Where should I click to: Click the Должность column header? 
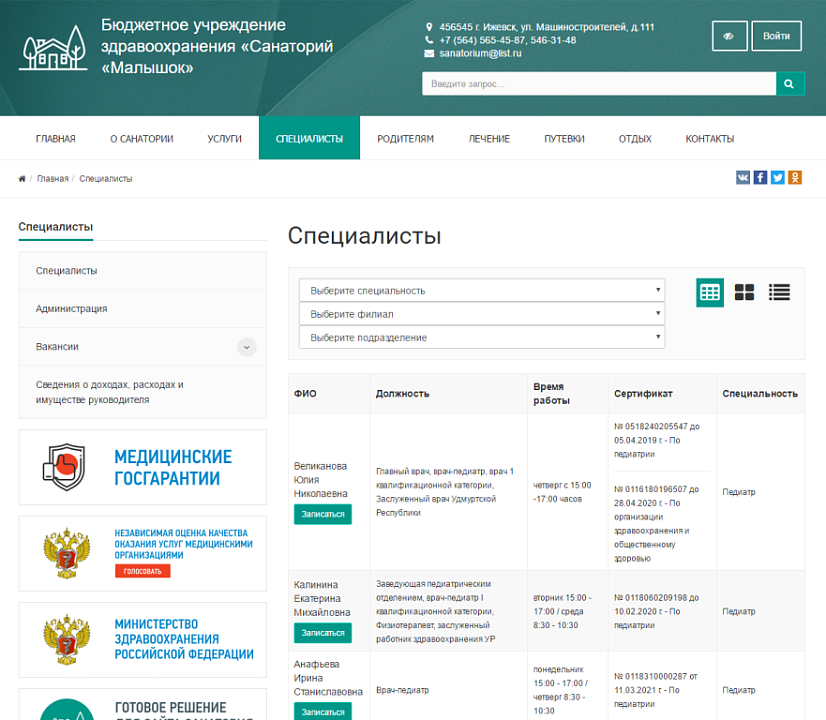coord(402,393)
